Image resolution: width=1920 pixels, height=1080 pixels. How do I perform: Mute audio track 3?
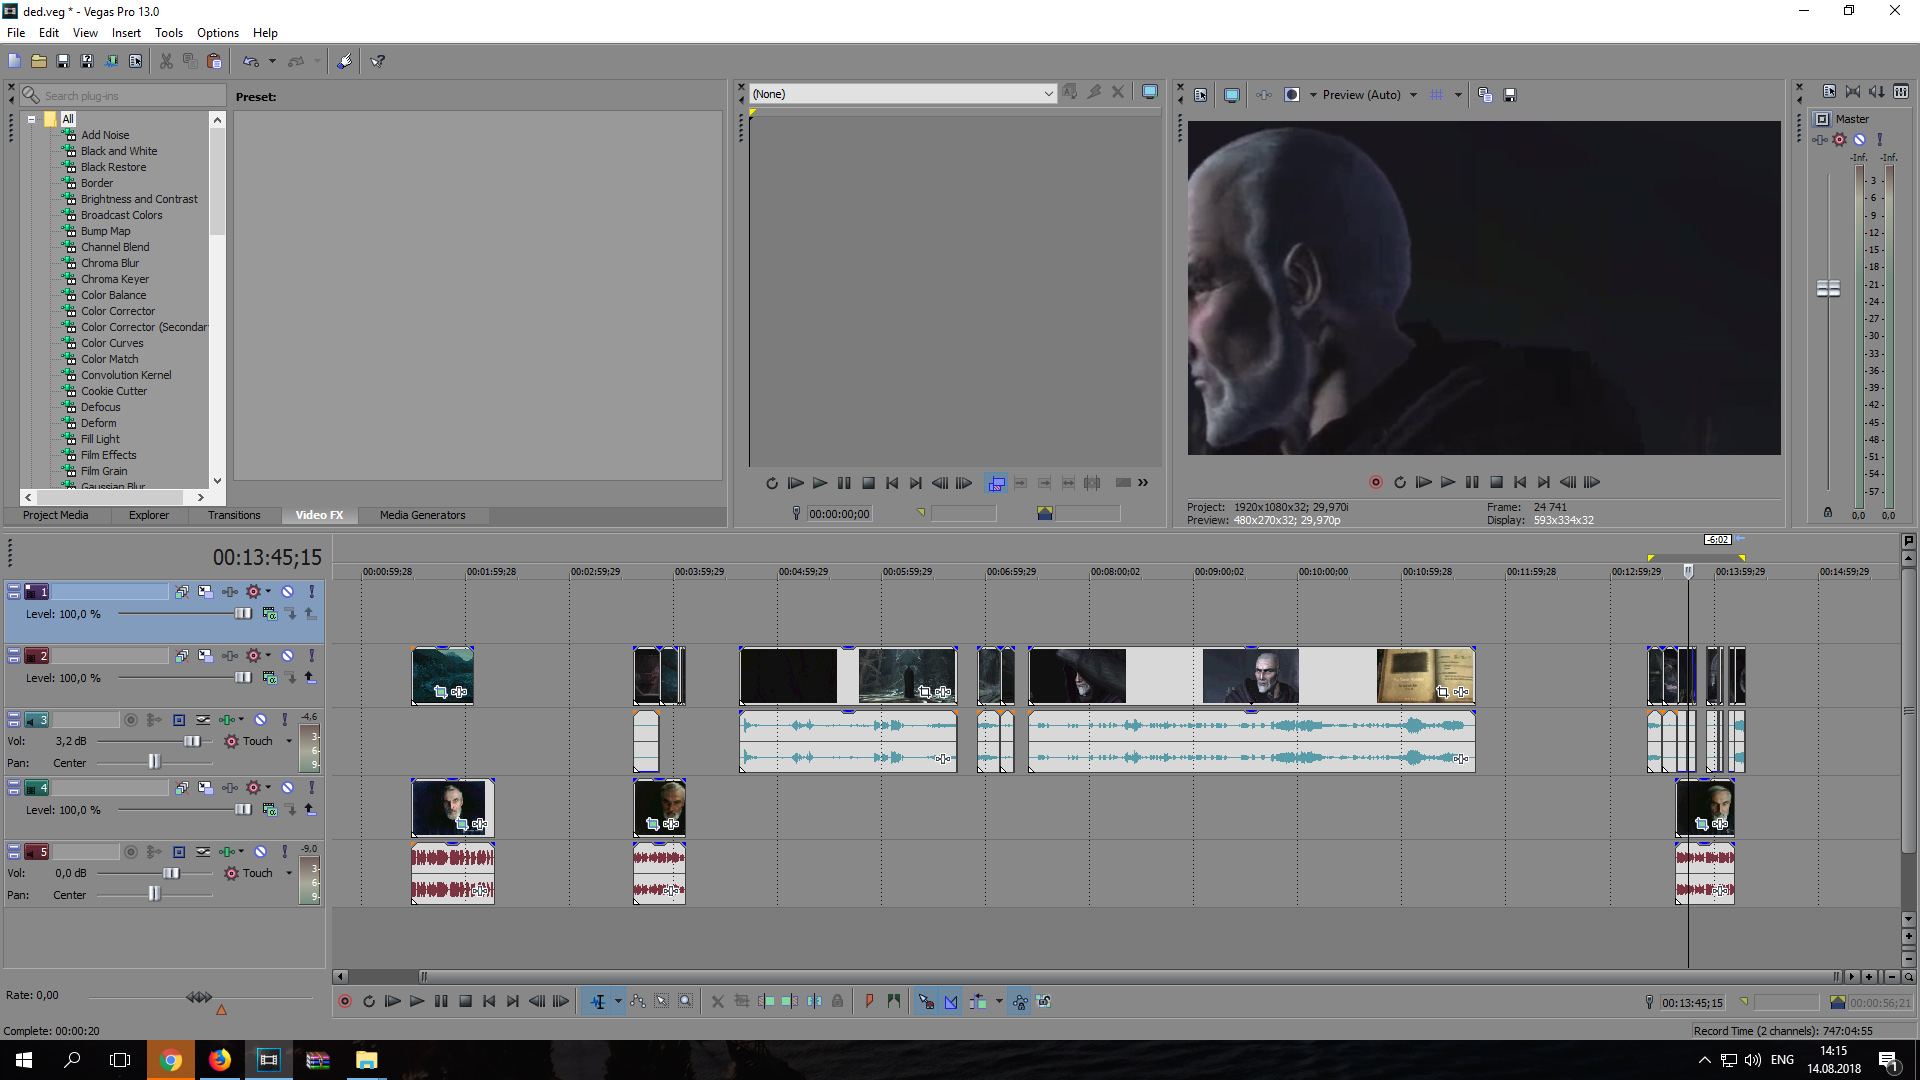[260, 720]
